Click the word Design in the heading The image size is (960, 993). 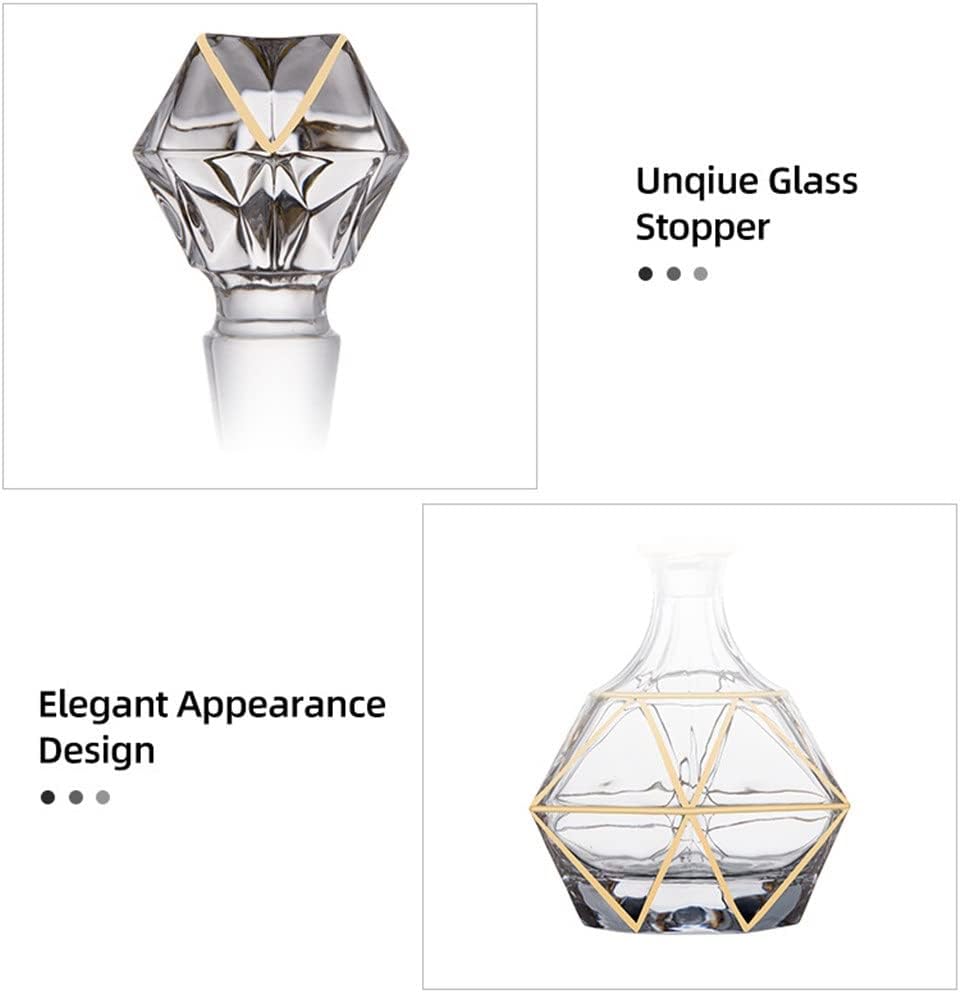click(97, 752)
